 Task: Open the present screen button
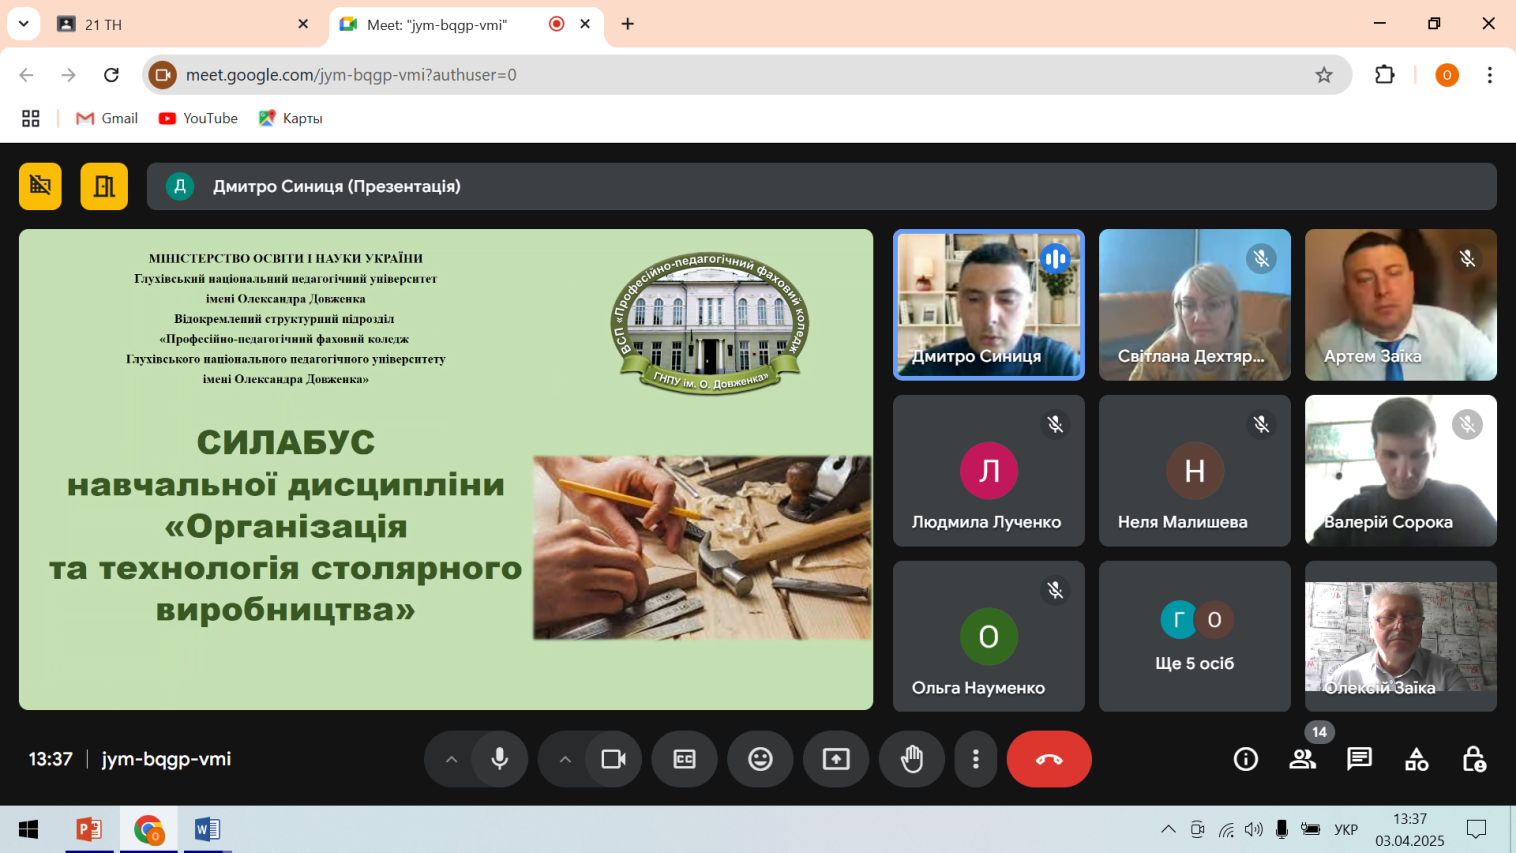pyautogui.click(x=836, y=760)
